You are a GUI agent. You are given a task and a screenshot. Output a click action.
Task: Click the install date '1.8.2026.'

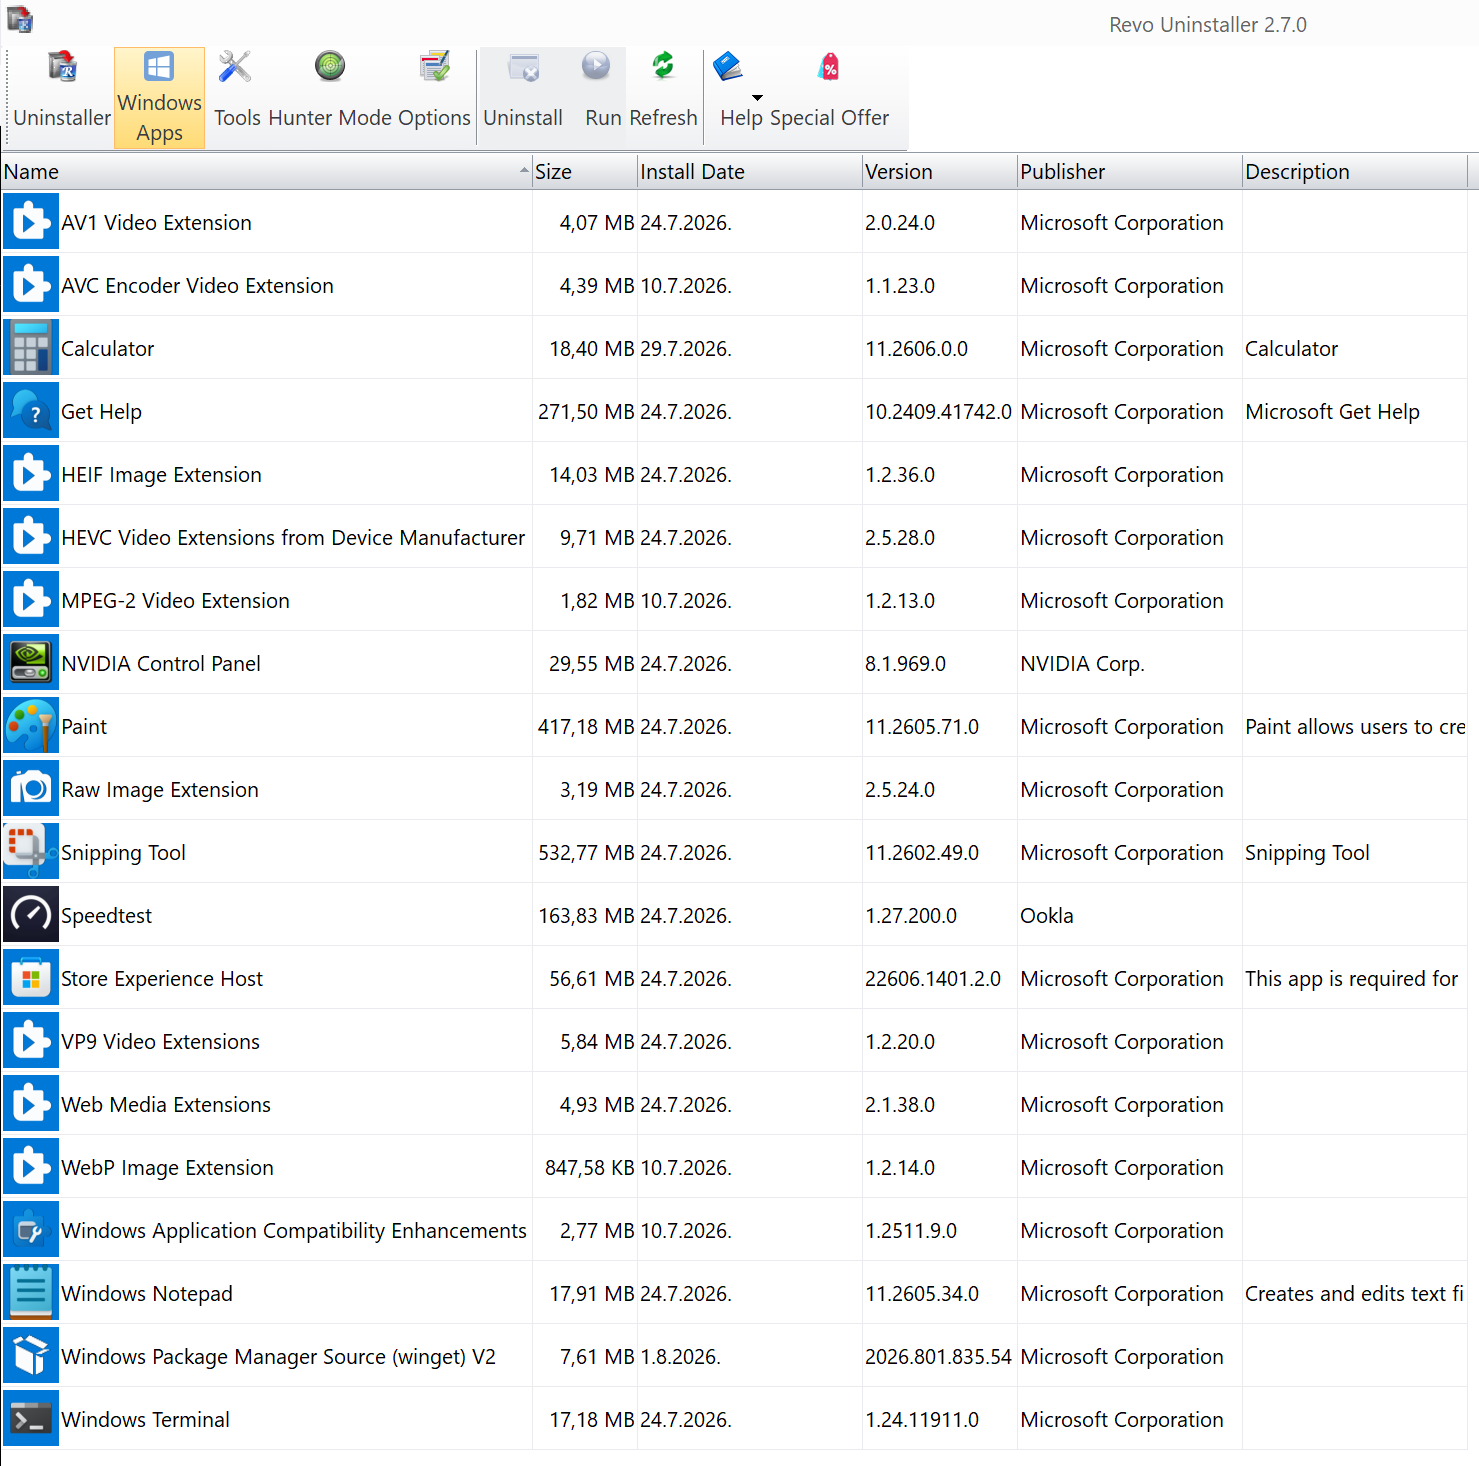681,1357
